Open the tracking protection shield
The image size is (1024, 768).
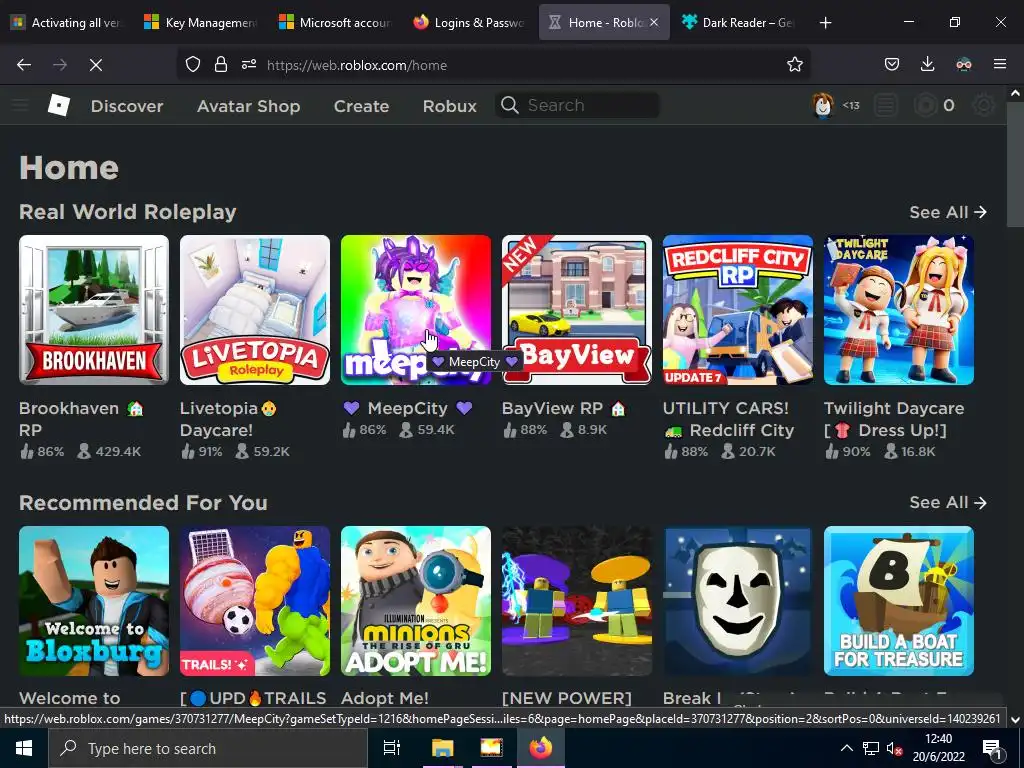193,65
